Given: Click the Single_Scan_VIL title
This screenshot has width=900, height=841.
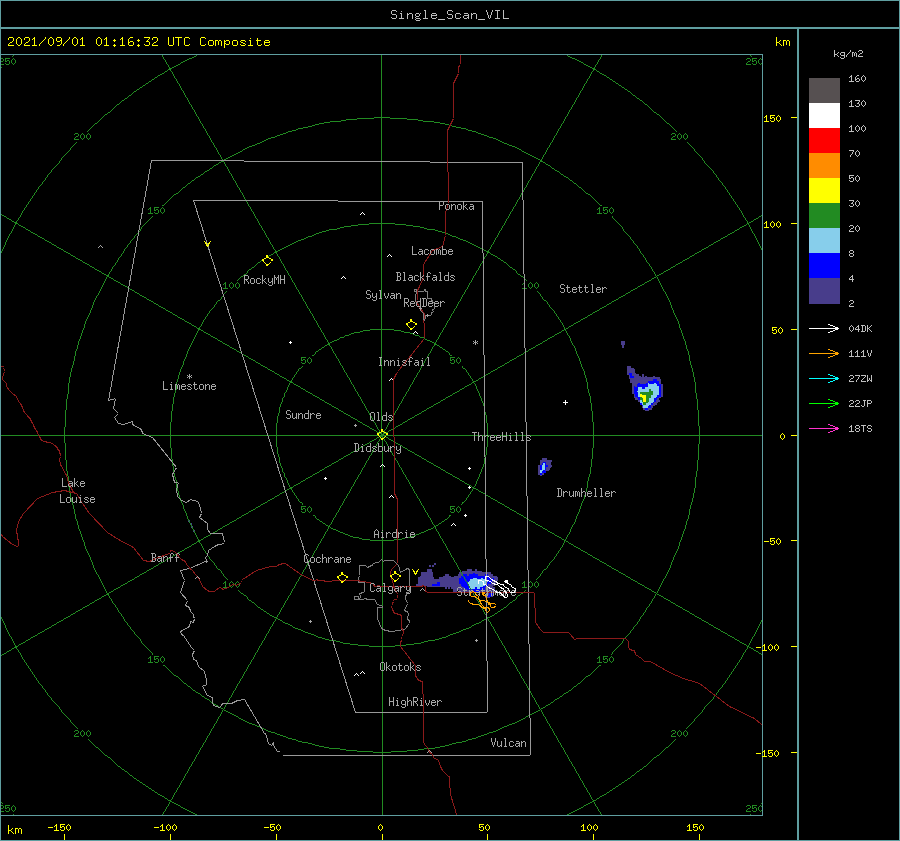Looking at the screenshot, I should (449, 15).
